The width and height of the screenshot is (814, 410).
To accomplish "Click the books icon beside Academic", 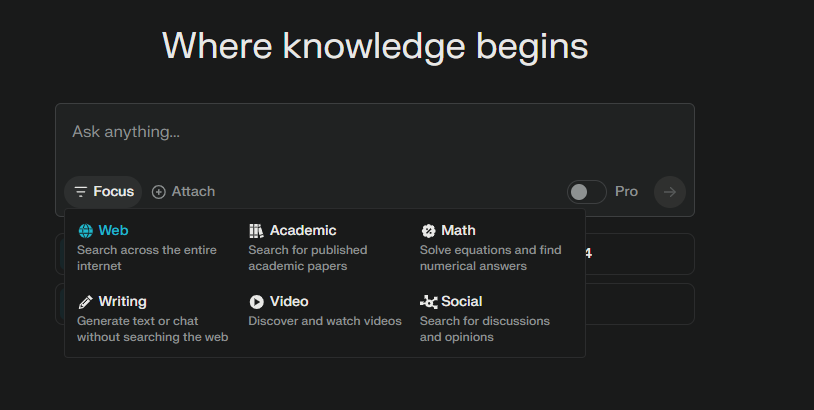I will click(256, 230).
